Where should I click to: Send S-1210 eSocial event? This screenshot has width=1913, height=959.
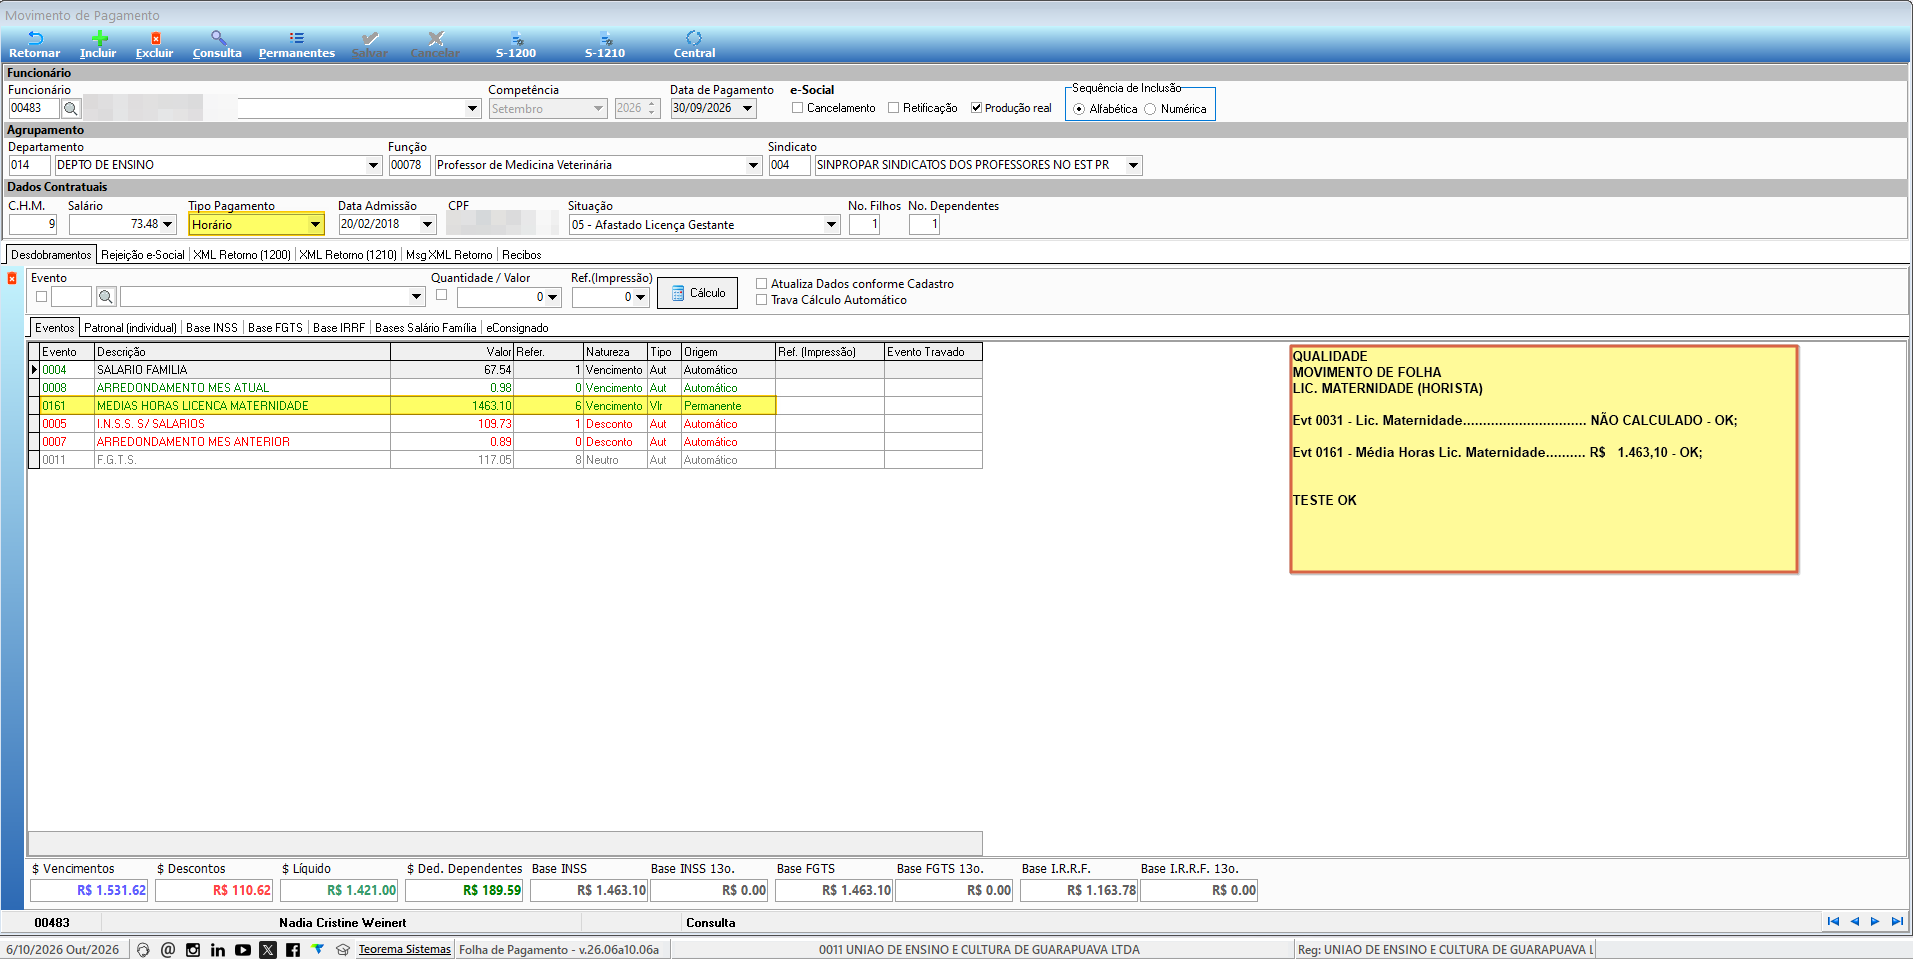click(x=605, y=45)
